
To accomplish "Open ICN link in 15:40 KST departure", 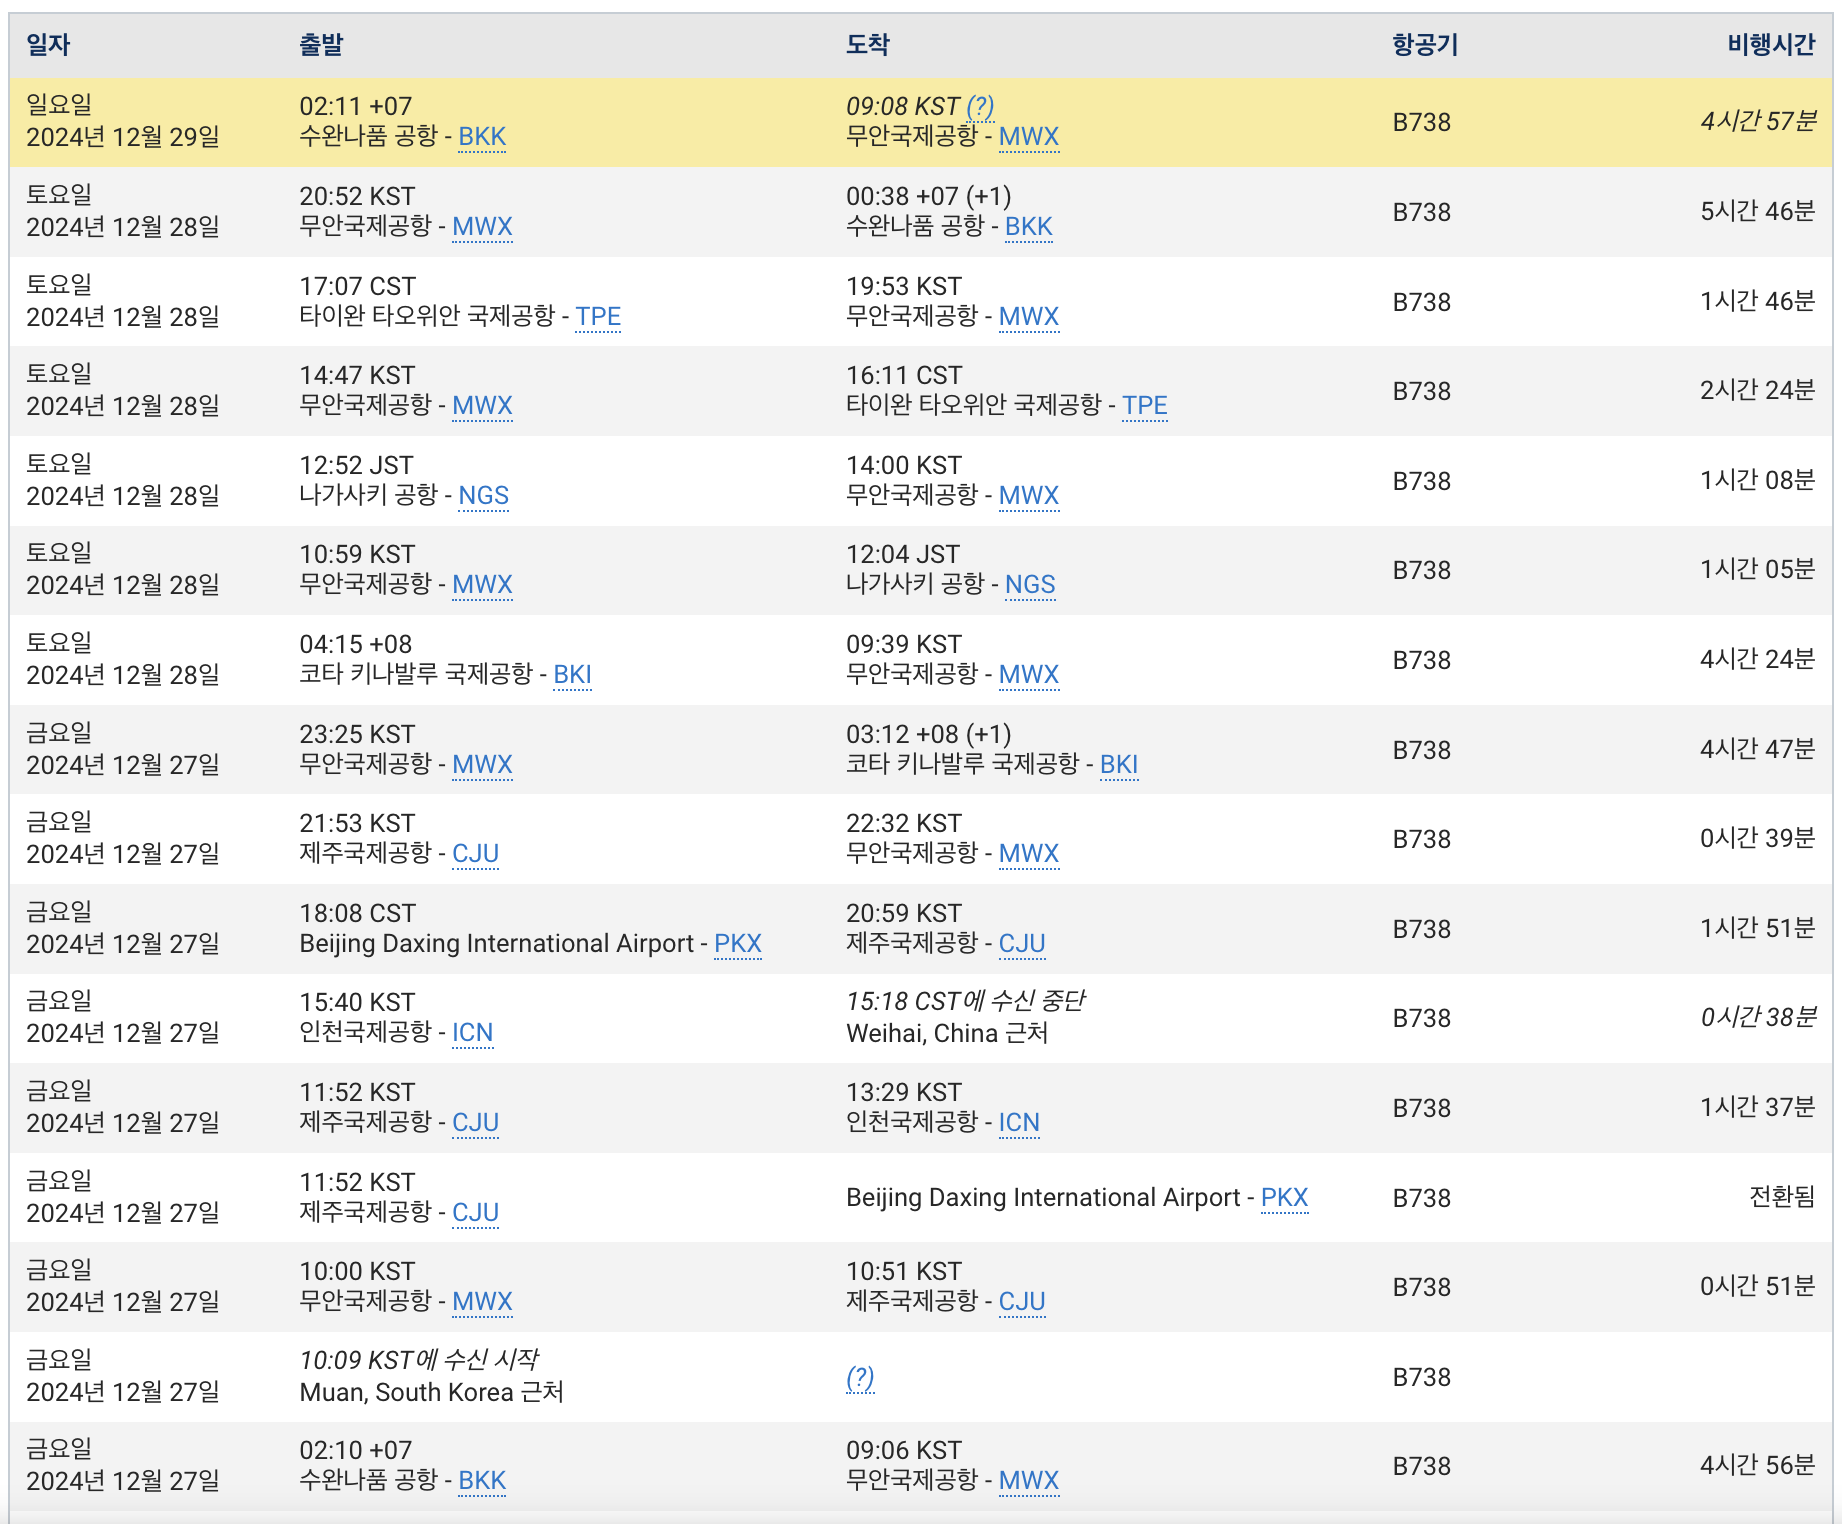I will point(473,1033).
